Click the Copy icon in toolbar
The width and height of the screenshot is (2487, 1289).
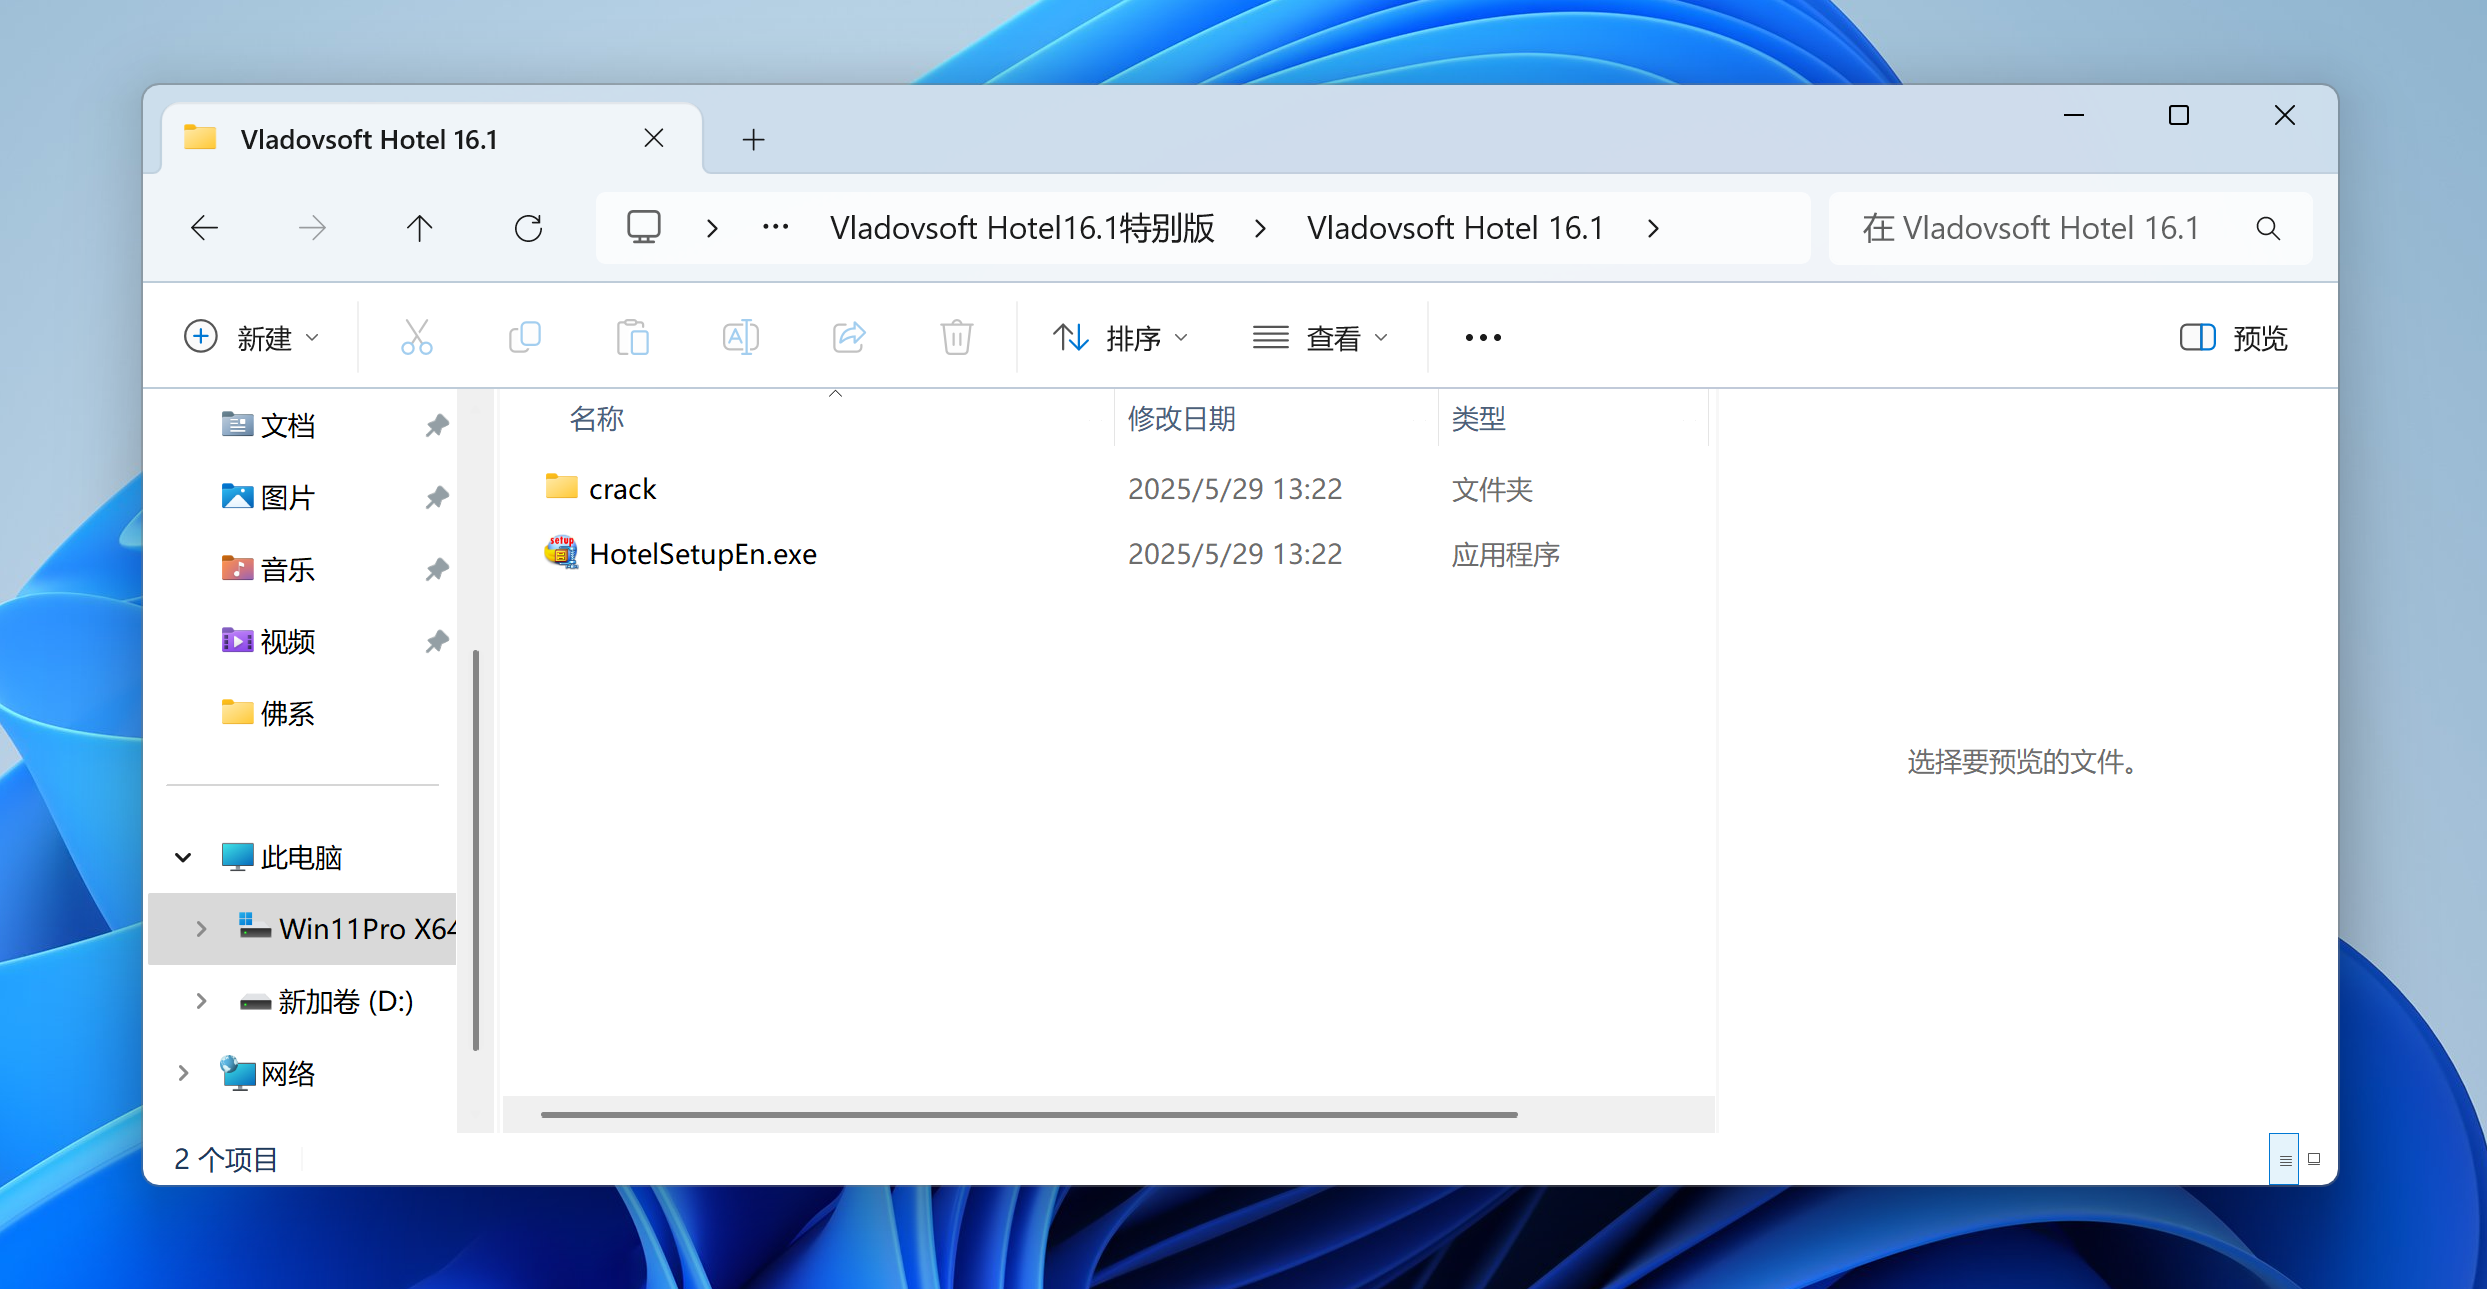click(524, 338)
